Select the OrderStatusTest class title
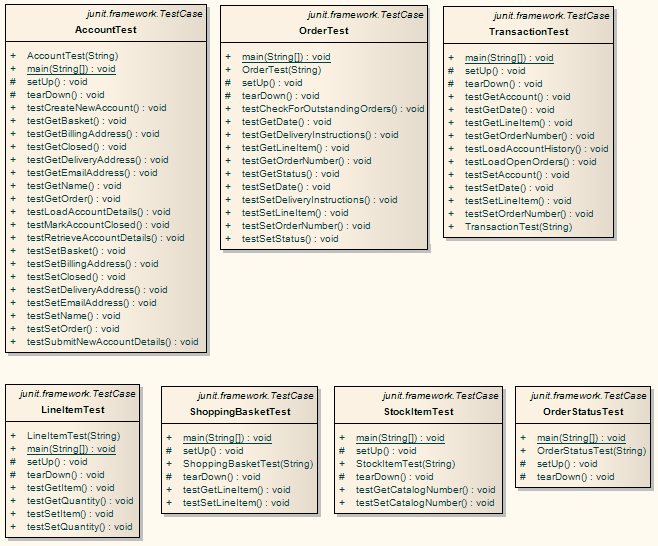 click(583, 412)
